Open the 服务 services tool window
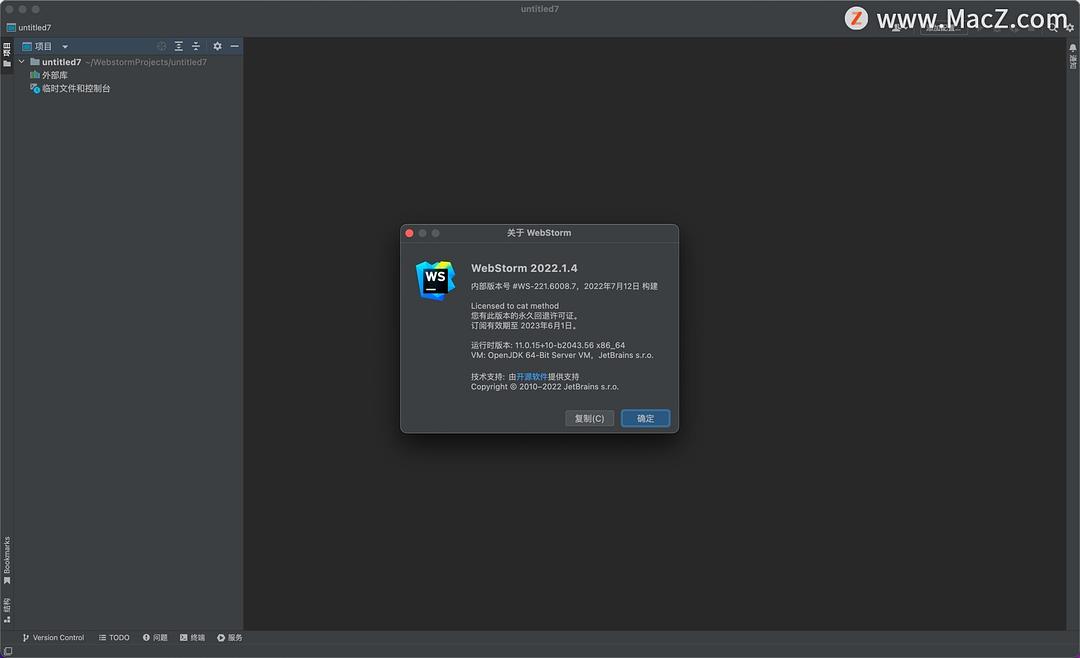Screen dimensions: 1080x658 [x=229, y=637]
